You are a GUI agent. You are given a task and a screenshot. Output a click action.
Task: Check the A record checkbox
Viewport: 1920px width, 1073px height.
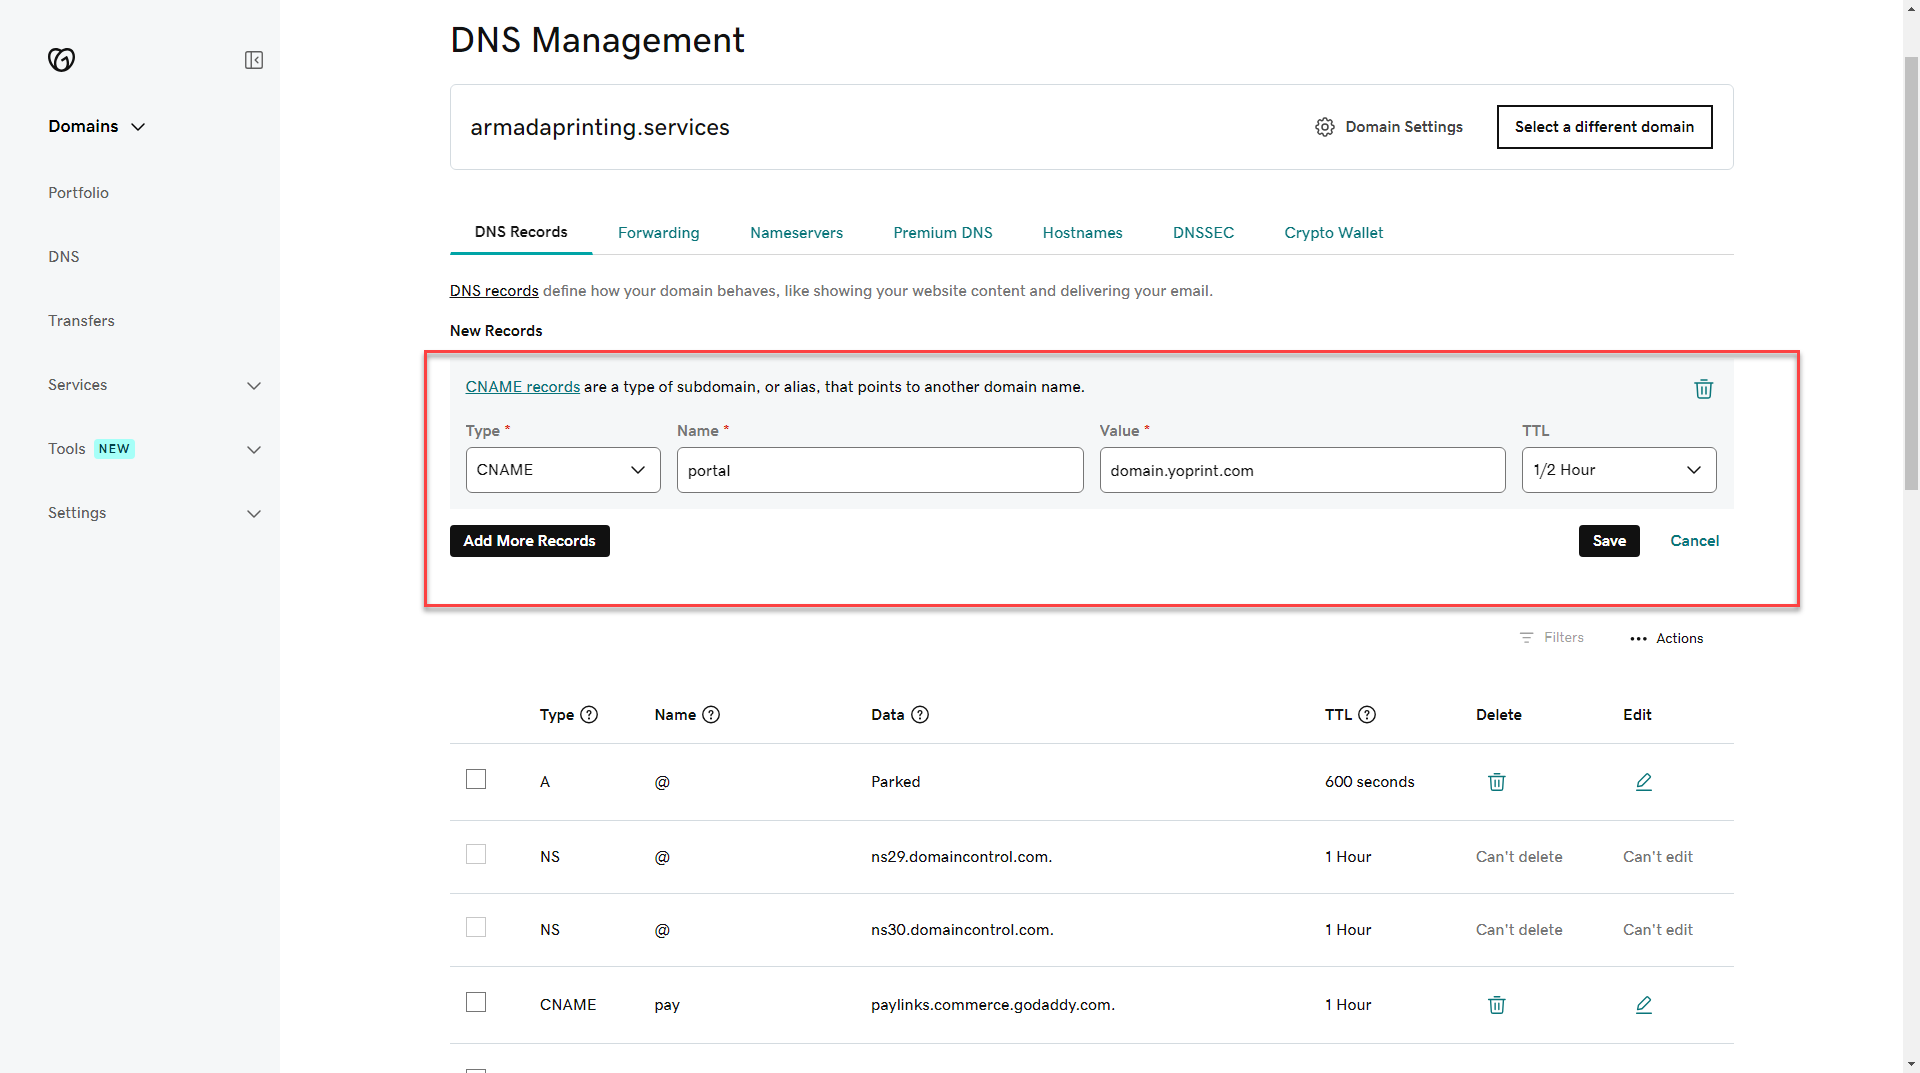[x=476, y=779]
